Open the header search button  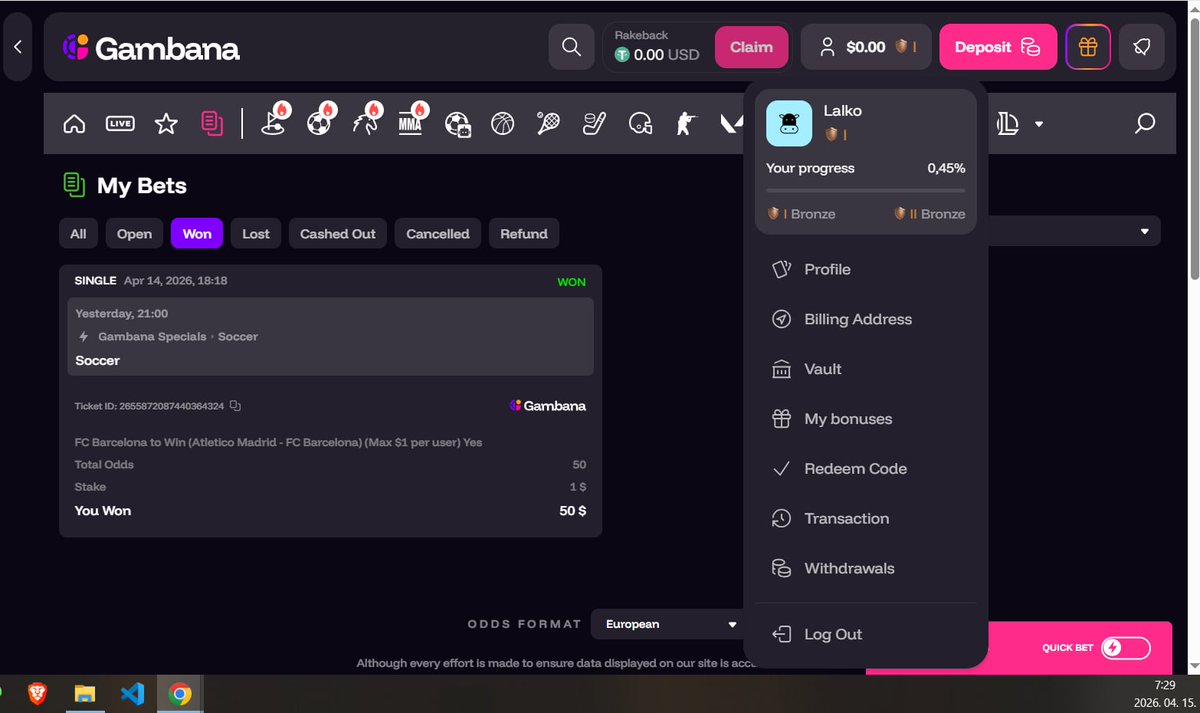point(571,47)
